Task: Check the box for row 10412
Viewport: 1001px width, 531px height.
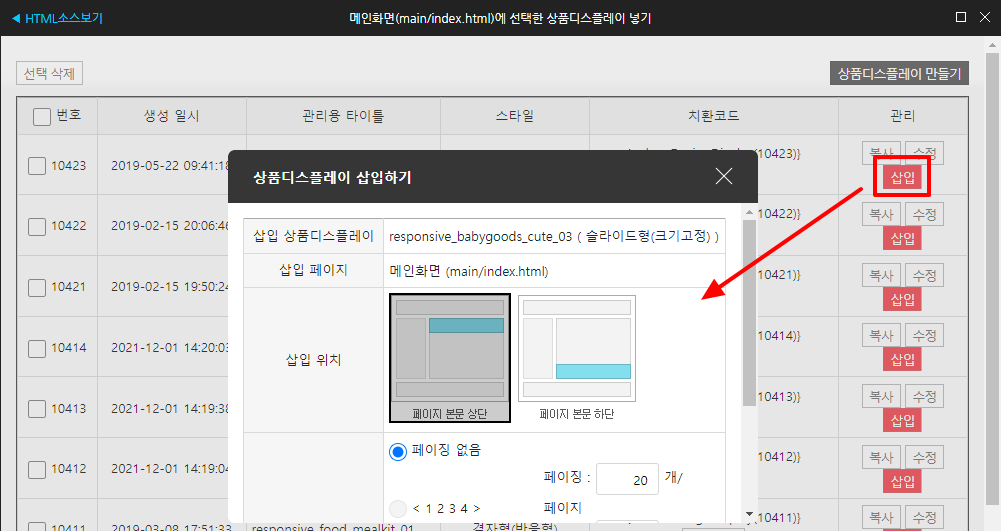Action: (x=37, y=470)
